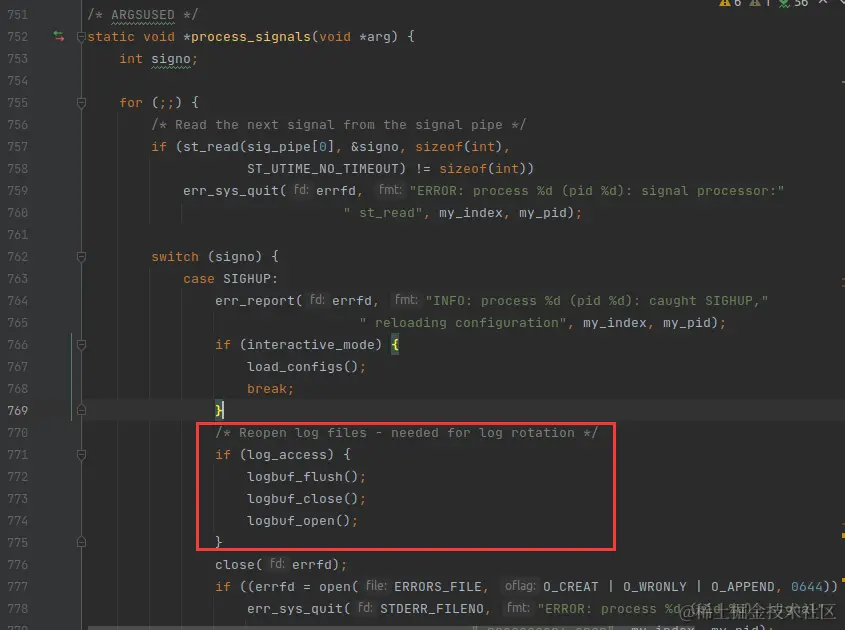Click line number 769 in the gutter
845x630 pixels.
click(17, 411)
